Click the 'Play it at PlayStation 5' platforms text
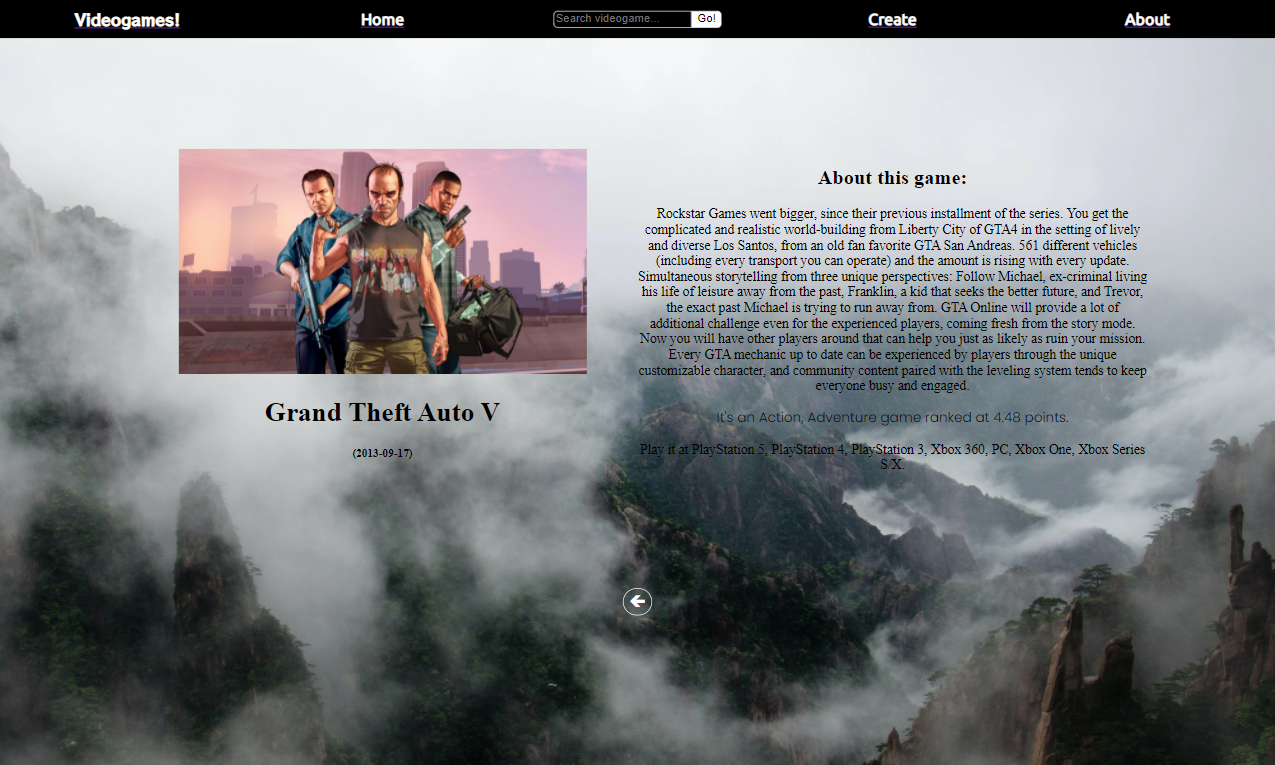Screen dimensions: 1275x765 892,457
